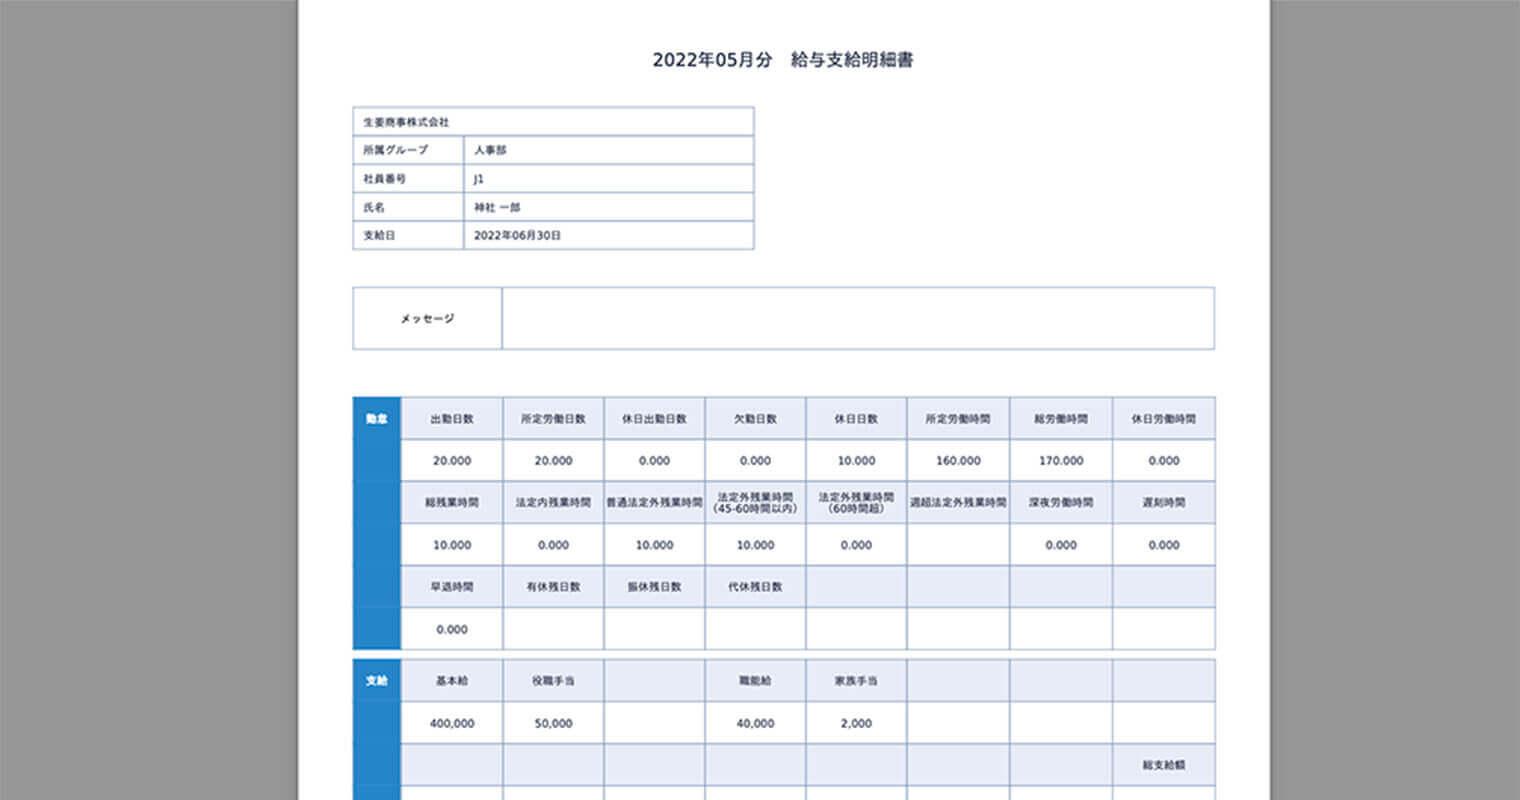Select the 160.000 scheduled hours value
This screenshot has height=800, width=1520.
pos(958,461)
